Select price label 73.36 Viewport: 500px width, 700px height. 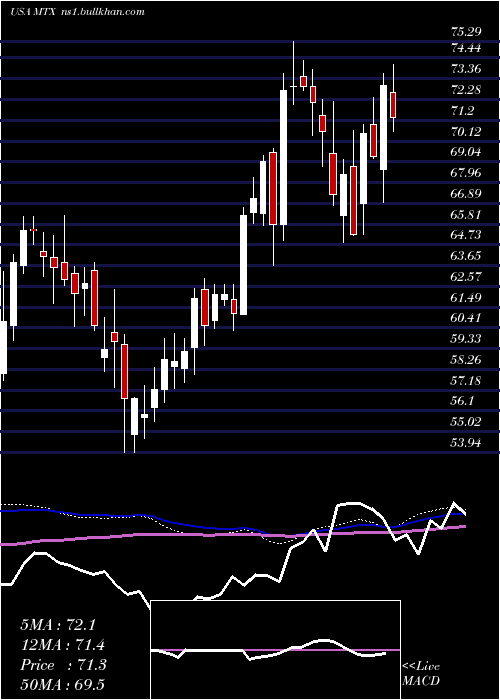(466, 68)
